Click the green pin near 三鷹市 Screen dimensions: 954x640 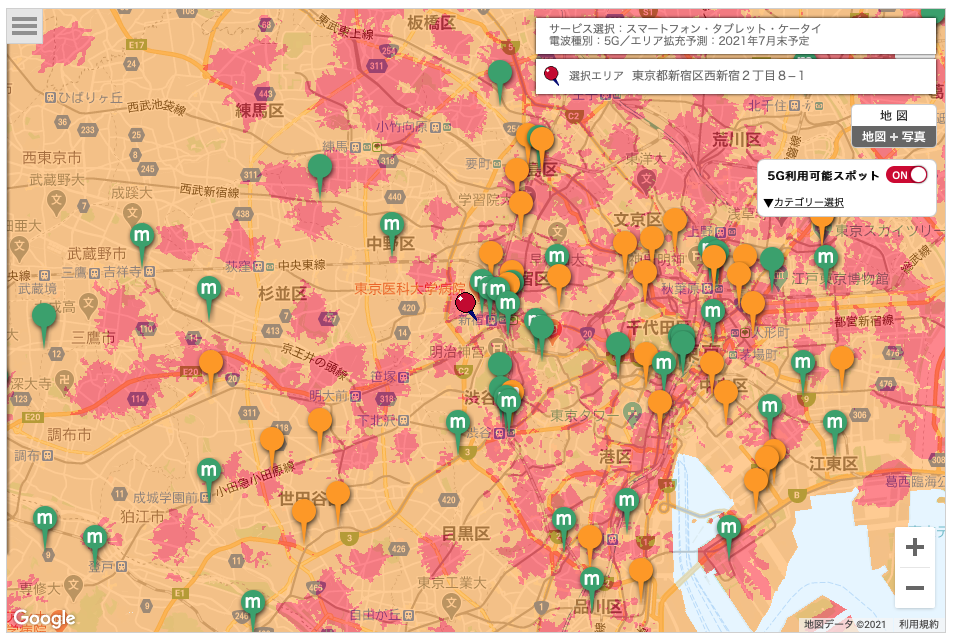44,319
